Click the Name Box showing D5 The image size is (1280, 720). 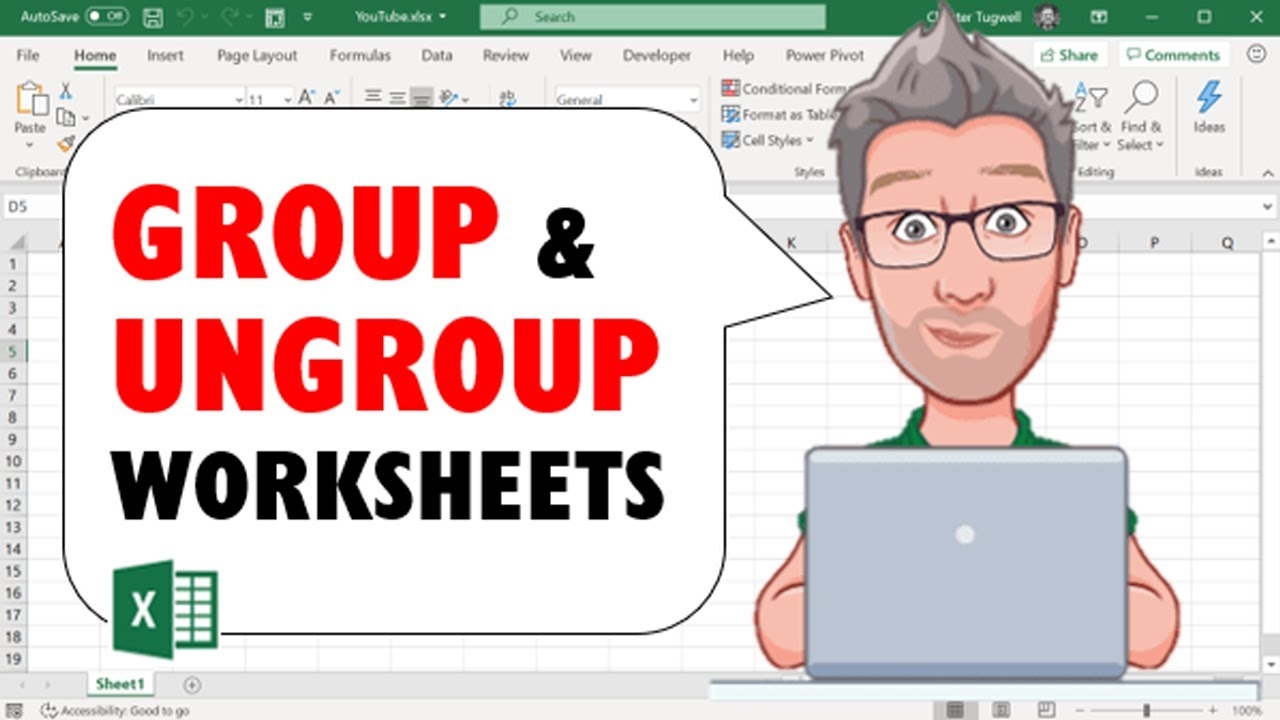tap(33, 206)
